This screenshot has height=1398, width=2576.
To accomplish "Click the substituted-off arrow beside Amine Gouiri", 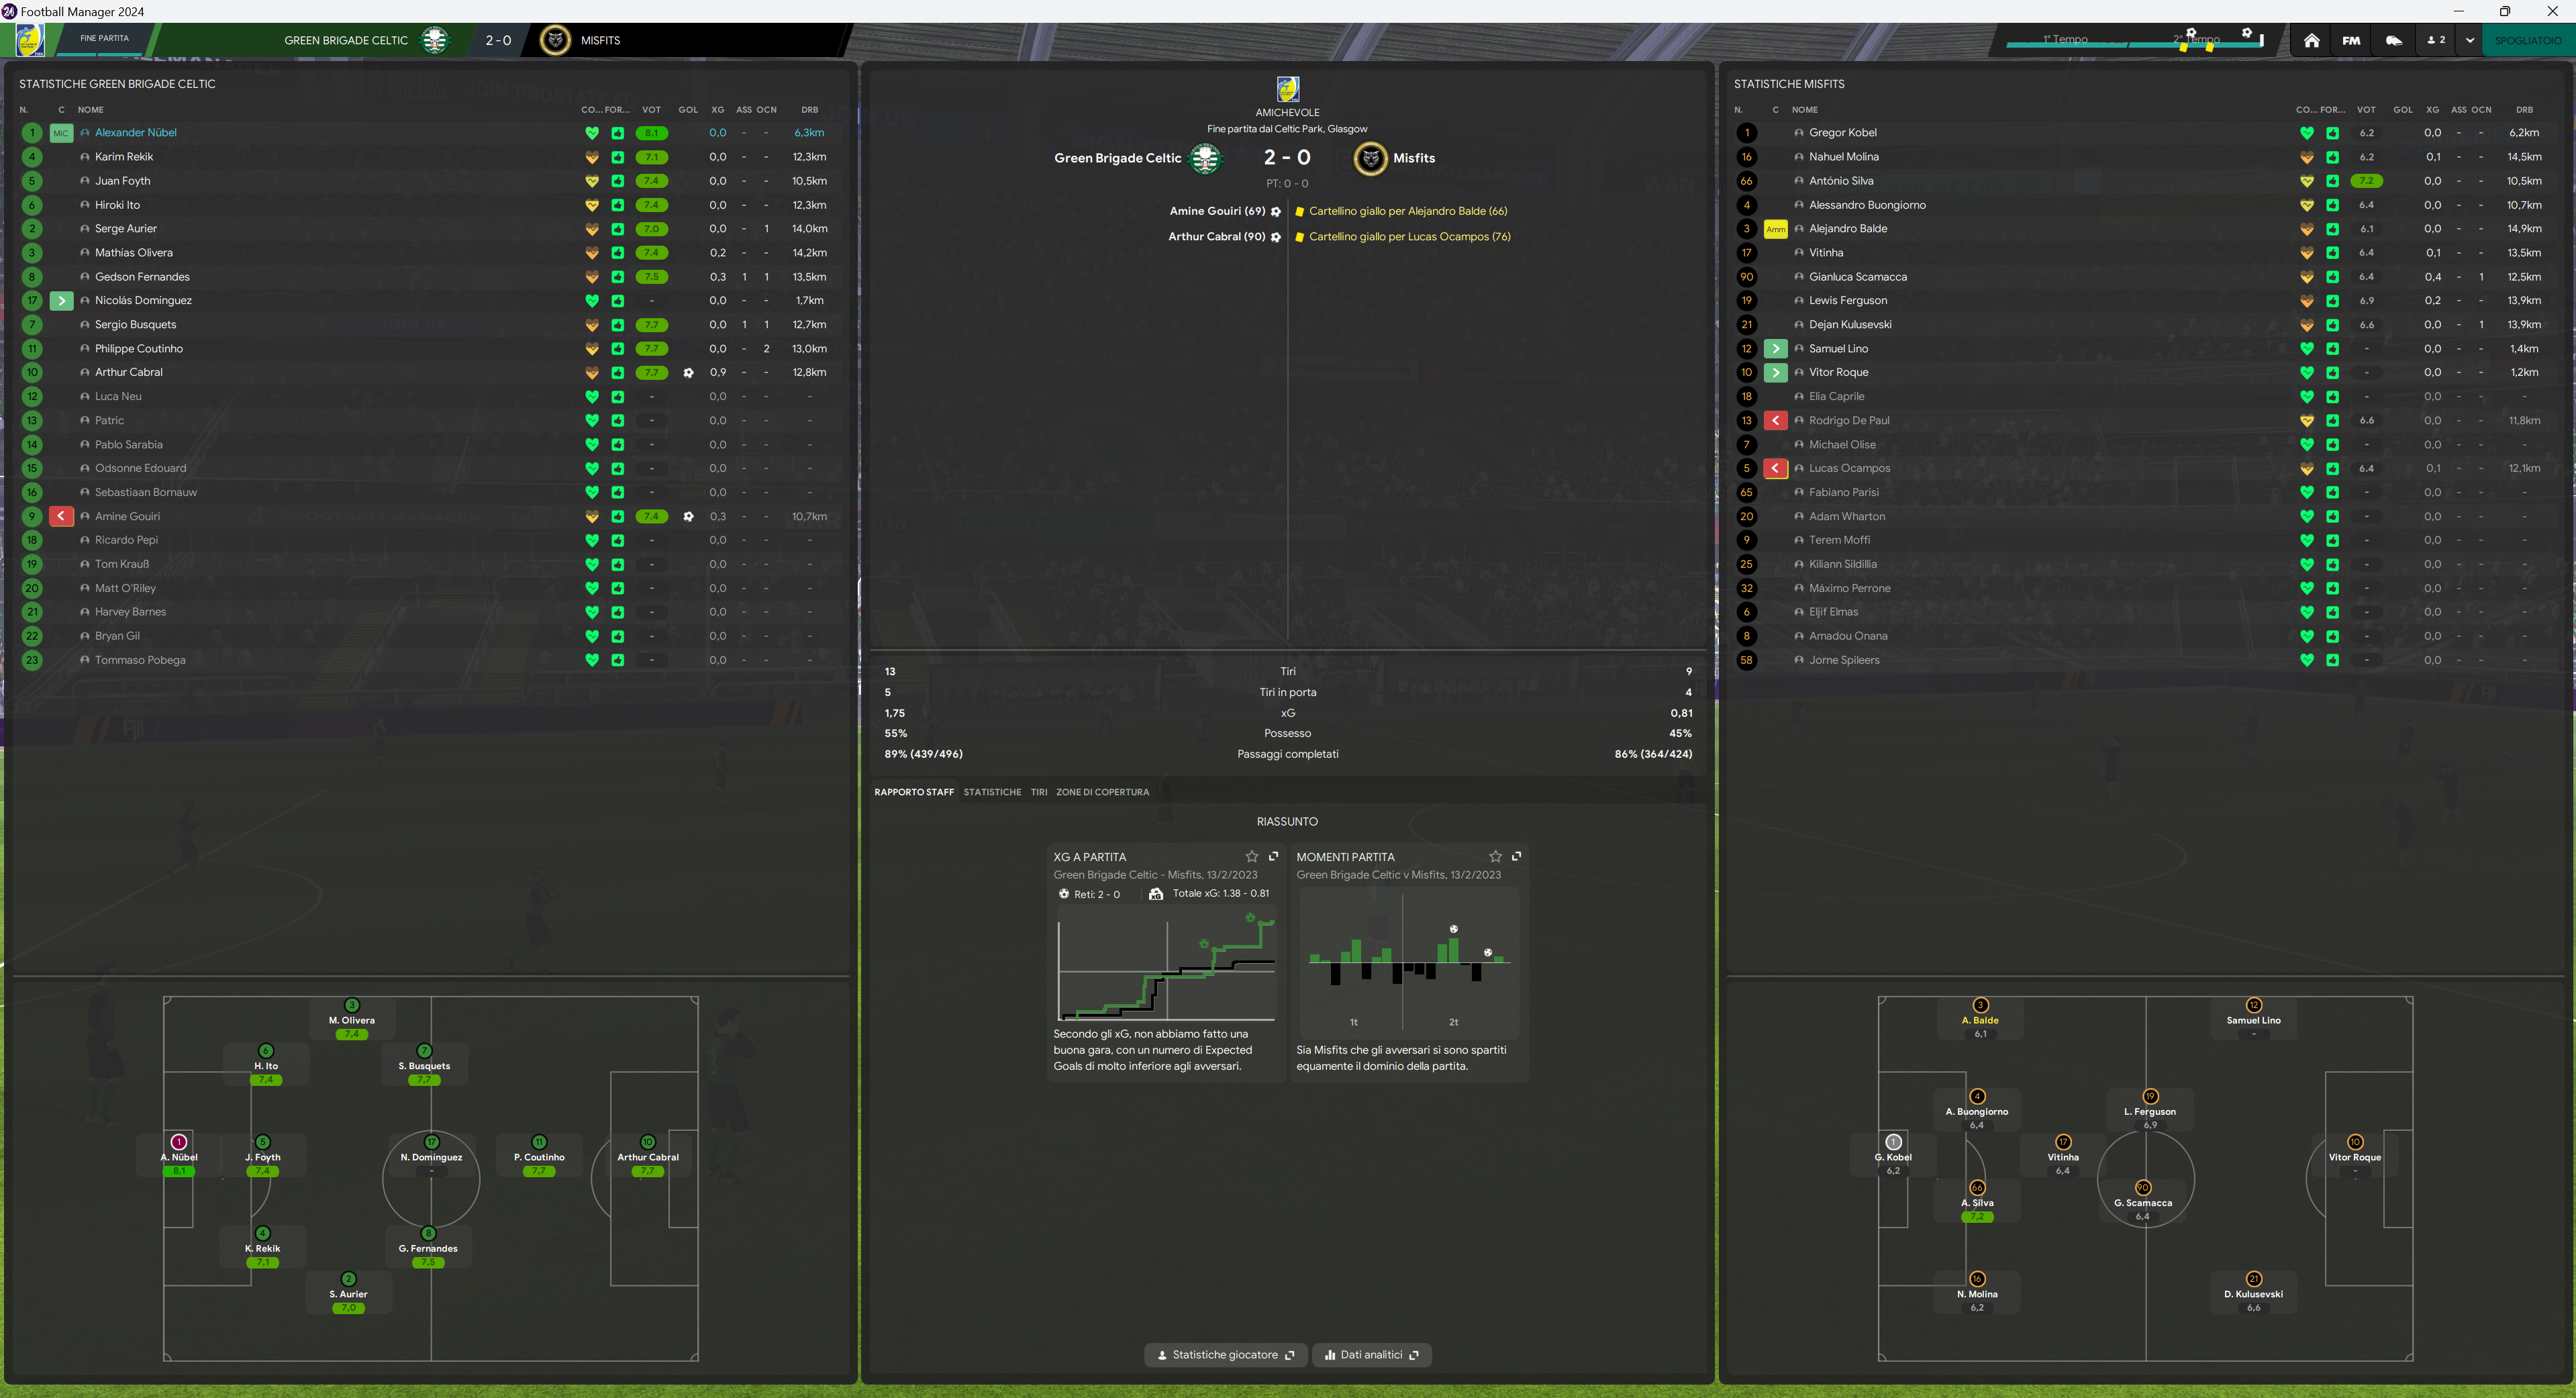I will click(61, 517).
